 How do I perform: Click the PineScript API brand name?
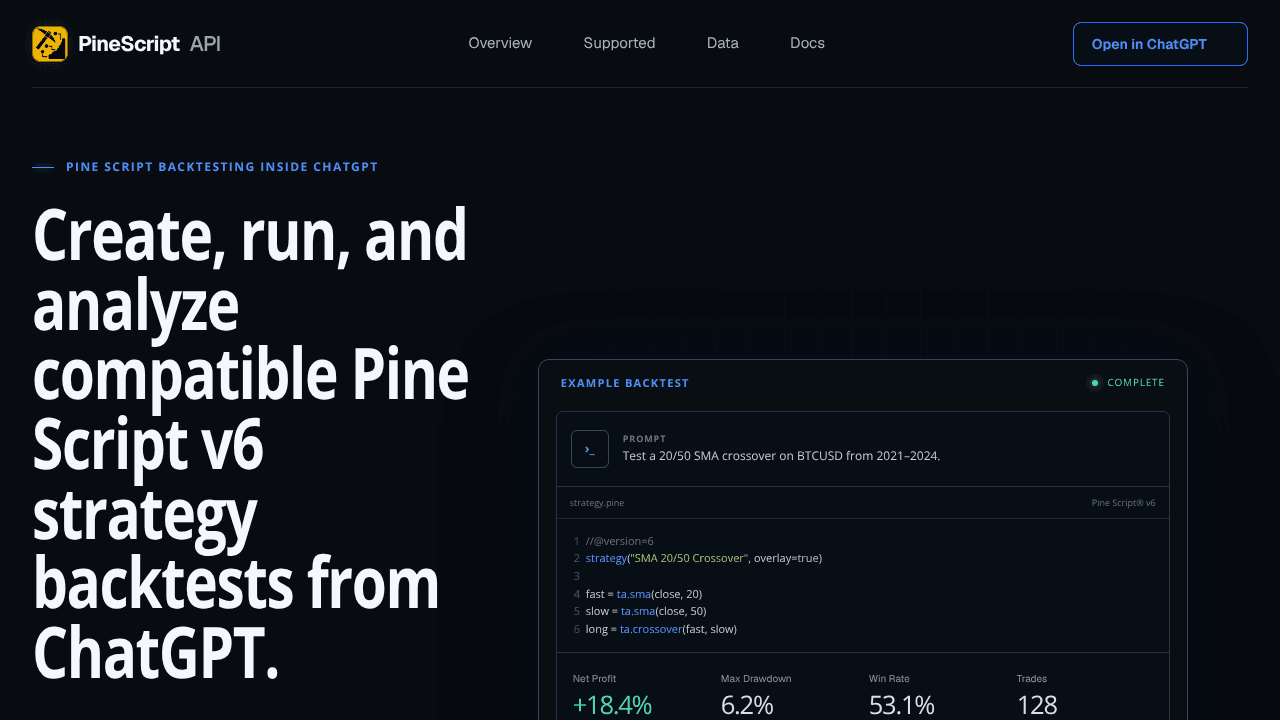[x=149, y=44]
